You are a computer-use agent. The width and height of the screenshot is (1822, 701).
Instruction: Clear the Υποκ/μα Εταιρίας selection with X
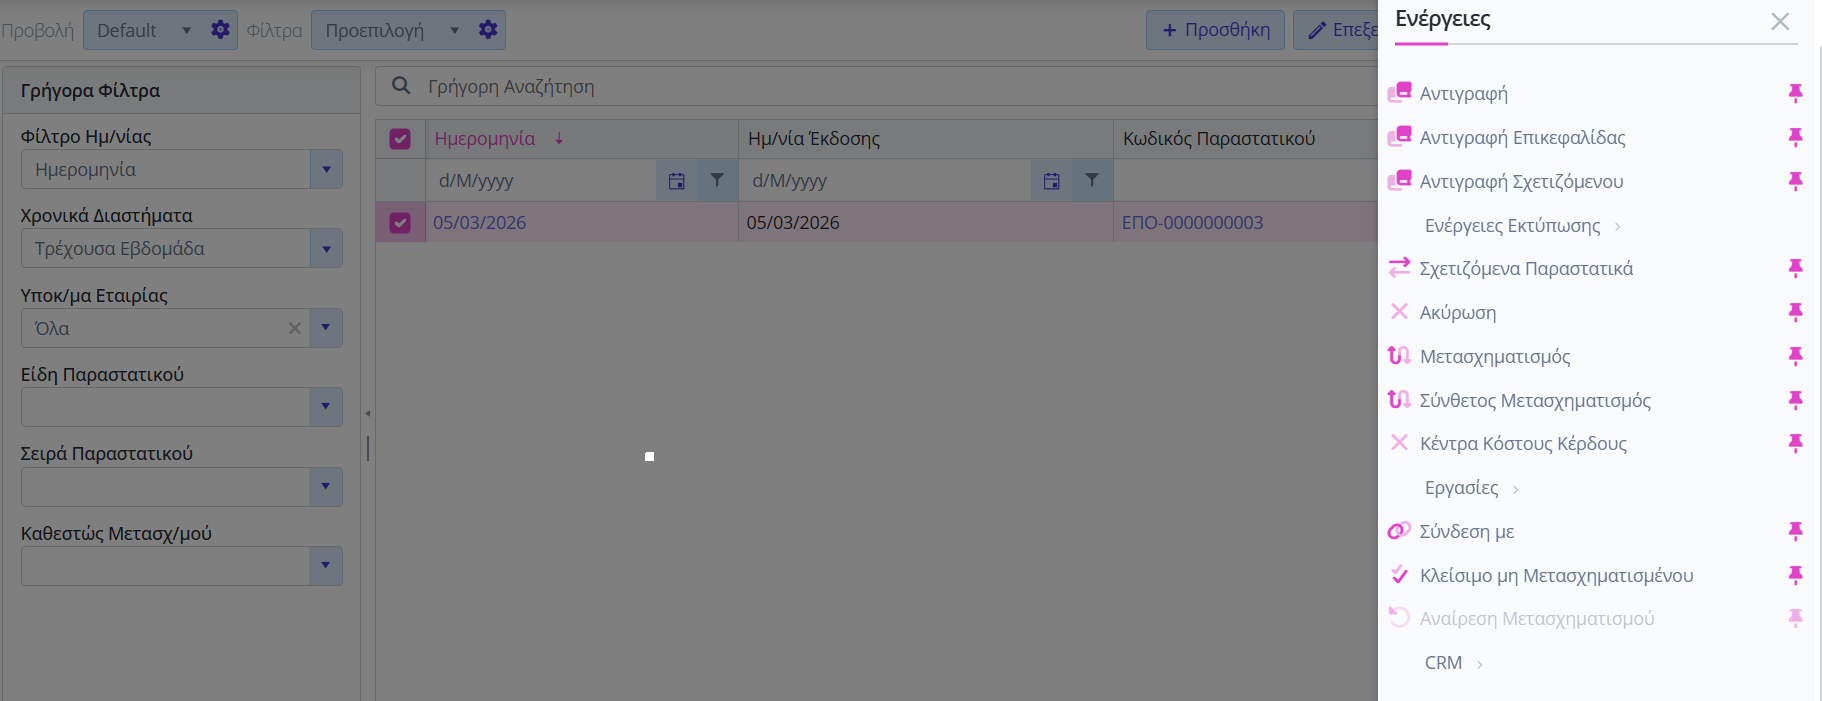[294, 328]
